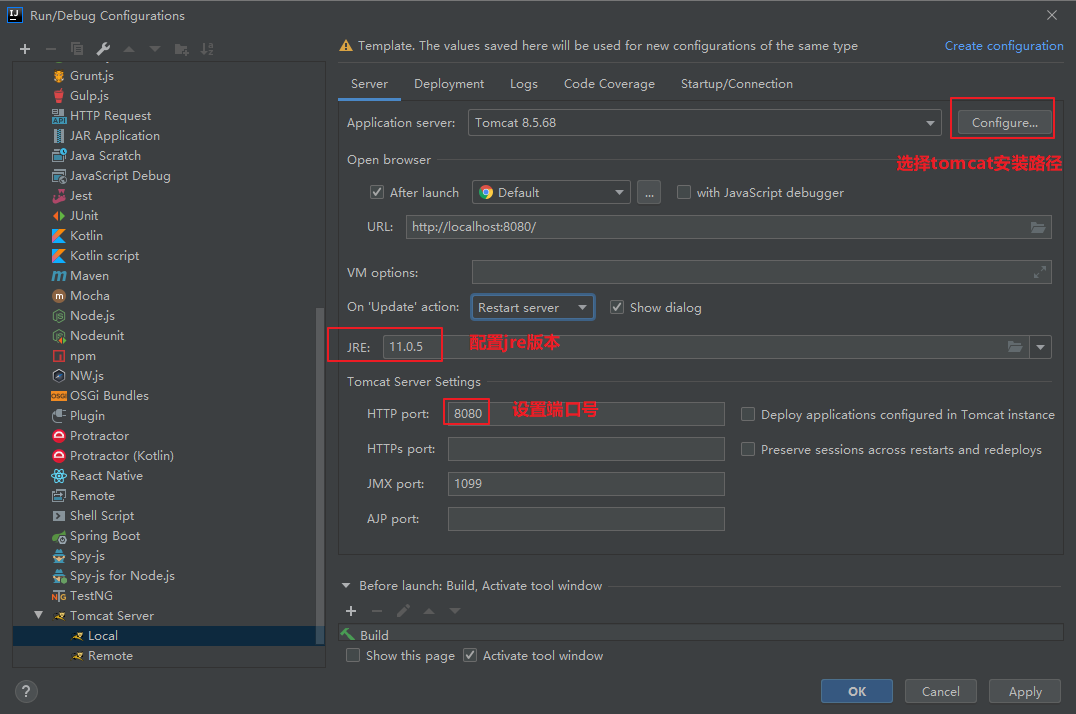This screenshot has height=714, width=1076.
Task: Click the Create configuration link
Action: pos(1004,46)
